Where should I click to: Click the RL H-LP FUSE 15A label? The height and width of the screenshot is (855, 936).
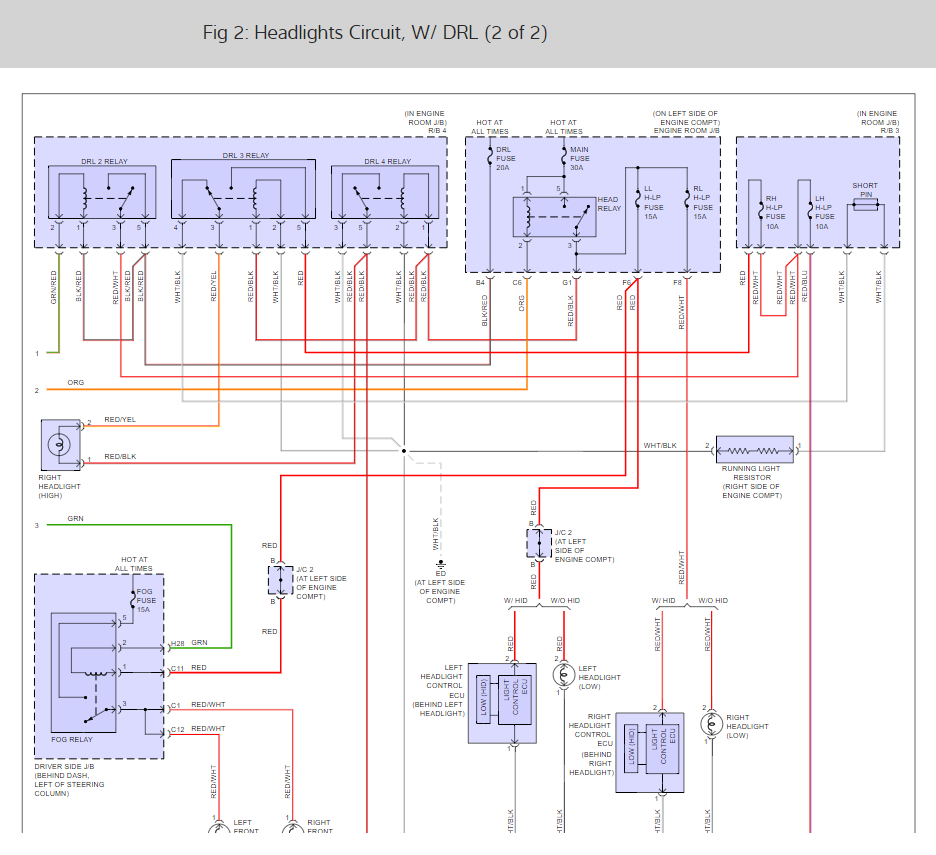coord(703,202)
